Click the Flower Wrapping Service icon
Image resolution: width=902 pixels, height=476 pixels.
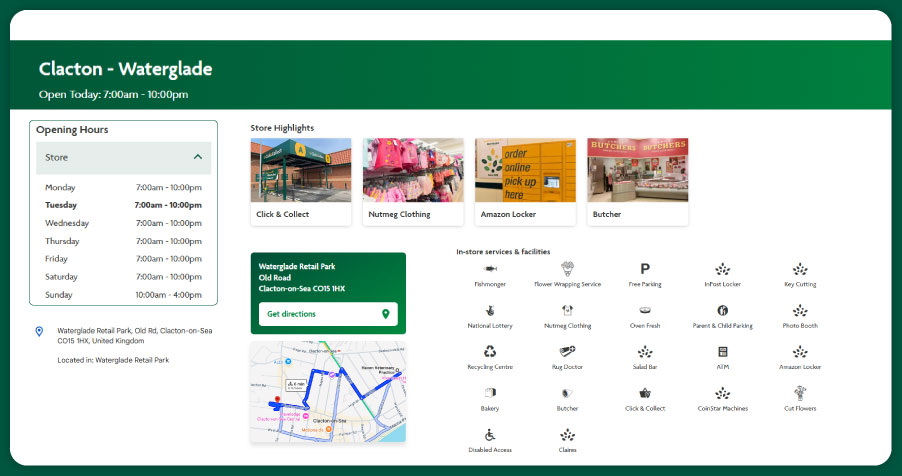(567, 269)
